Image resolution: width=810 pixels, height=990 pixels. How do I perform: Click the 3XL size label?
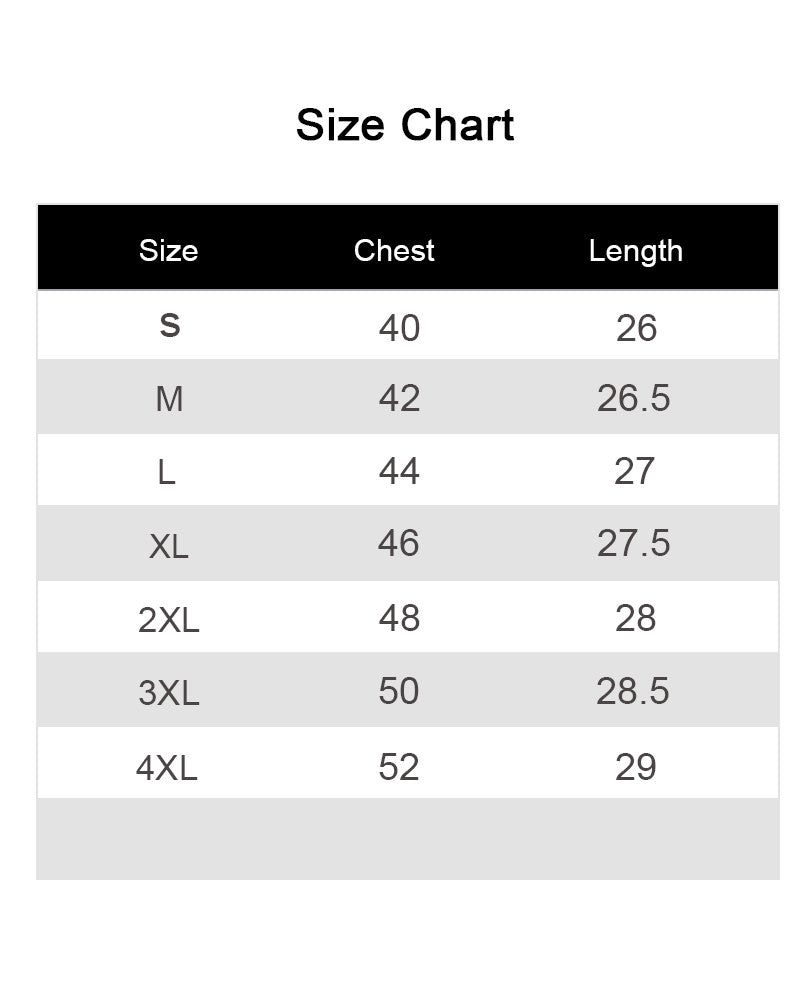tap(169, 693)
